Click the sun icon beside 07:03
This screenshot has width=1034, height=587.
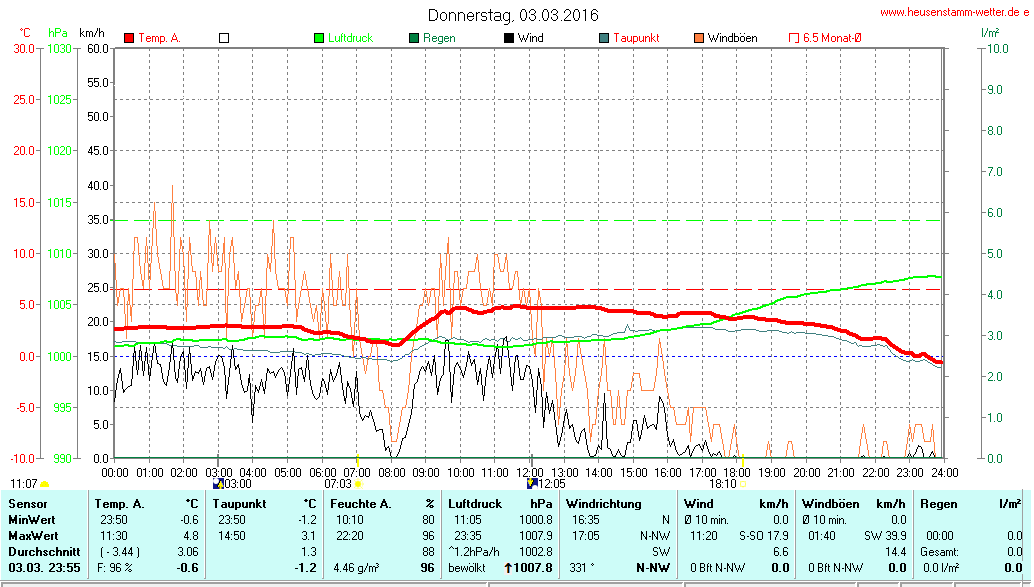pyautogui.click(x=358, y=484)
